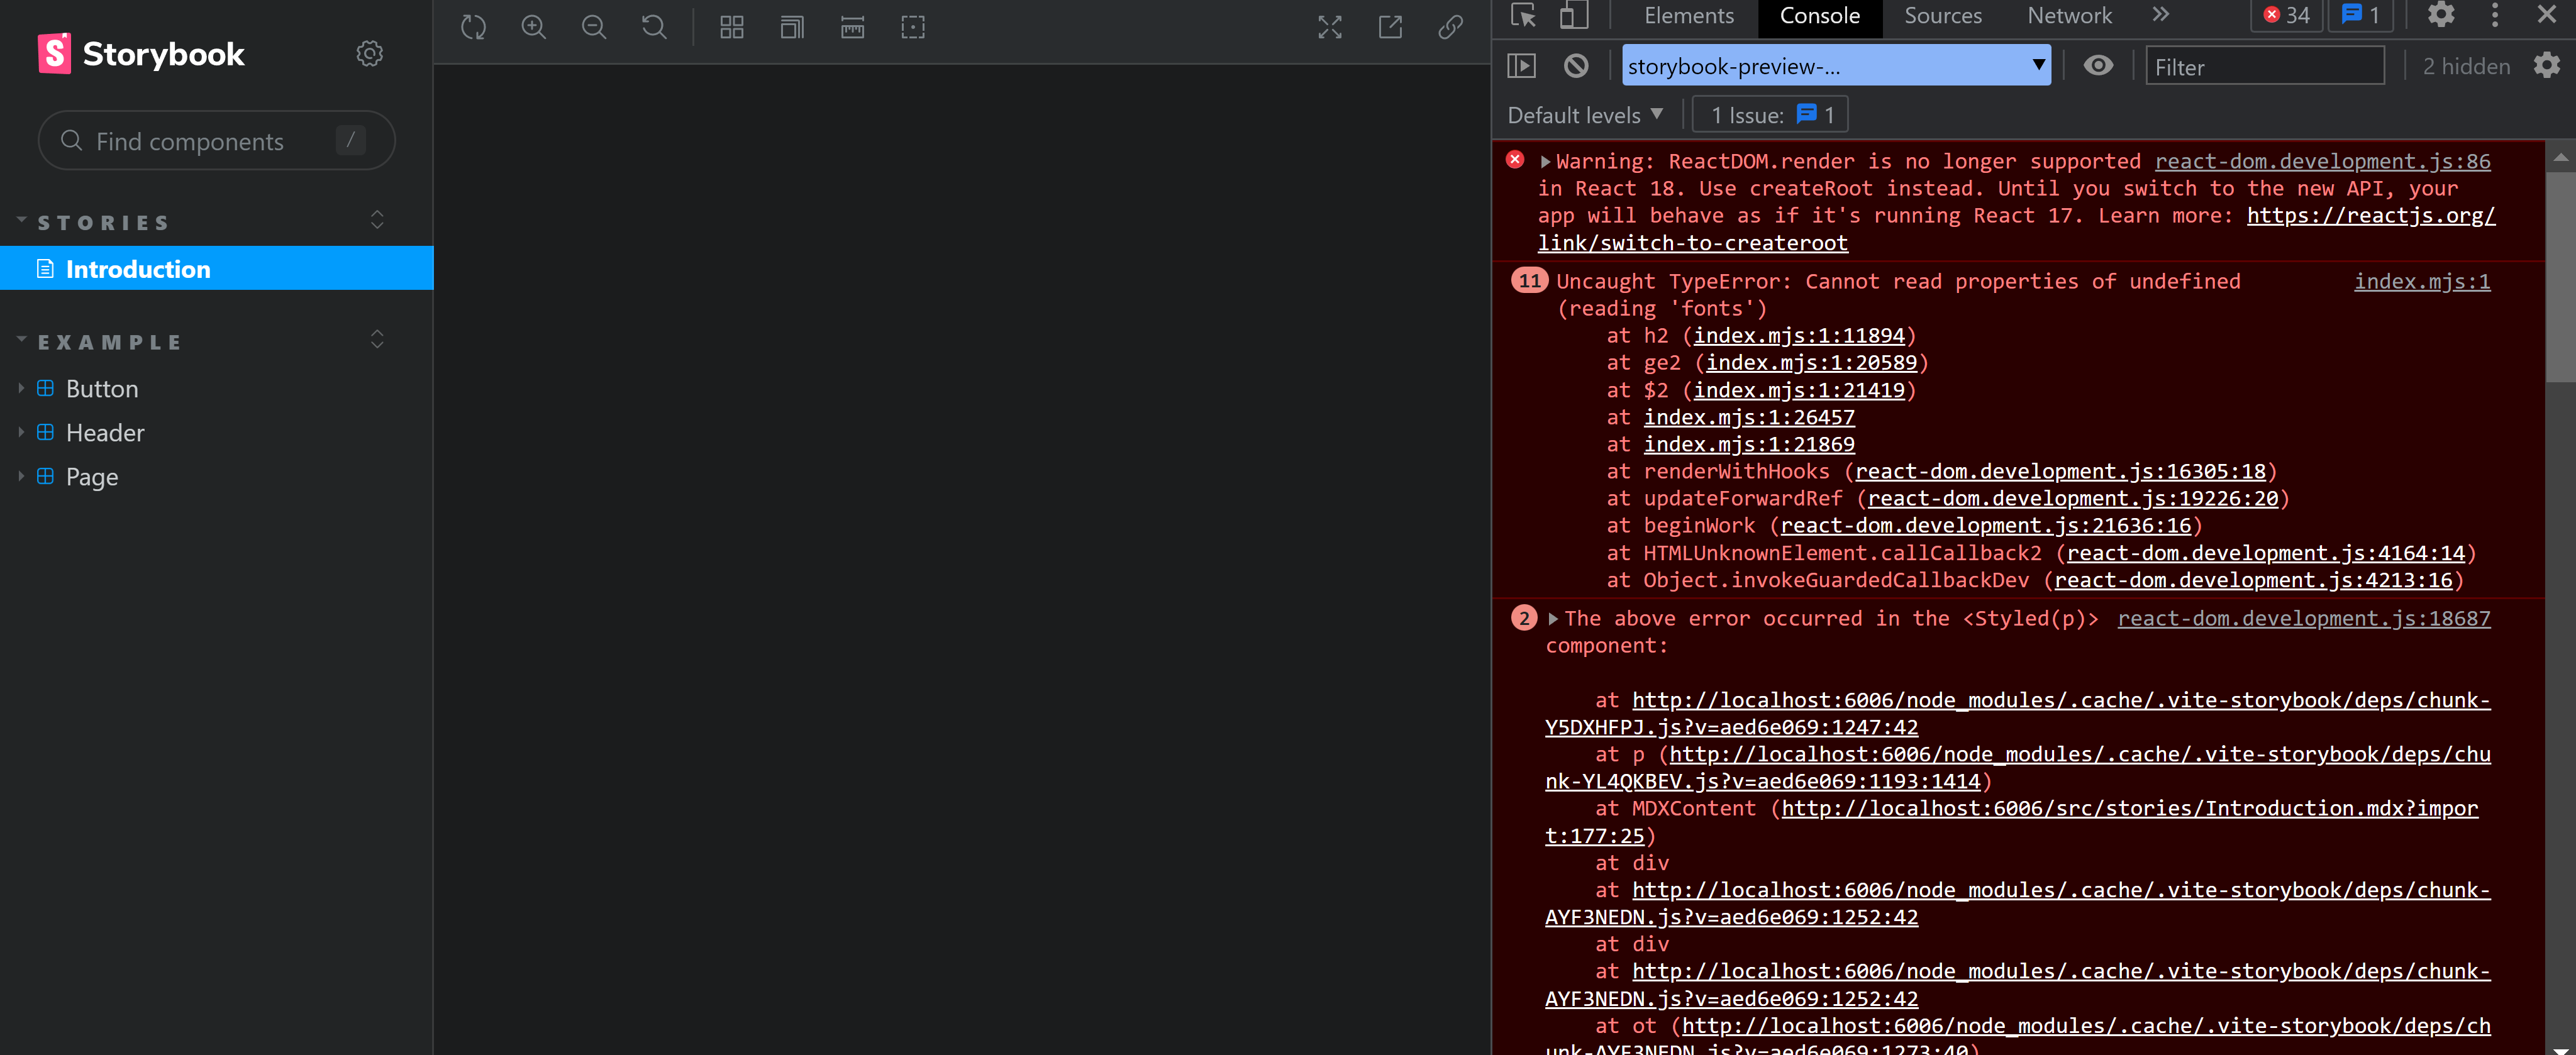Open the storybook-preview context dropdown
The image size is (2576, 1055).
pyautogui.click(x=1835, y=66)
